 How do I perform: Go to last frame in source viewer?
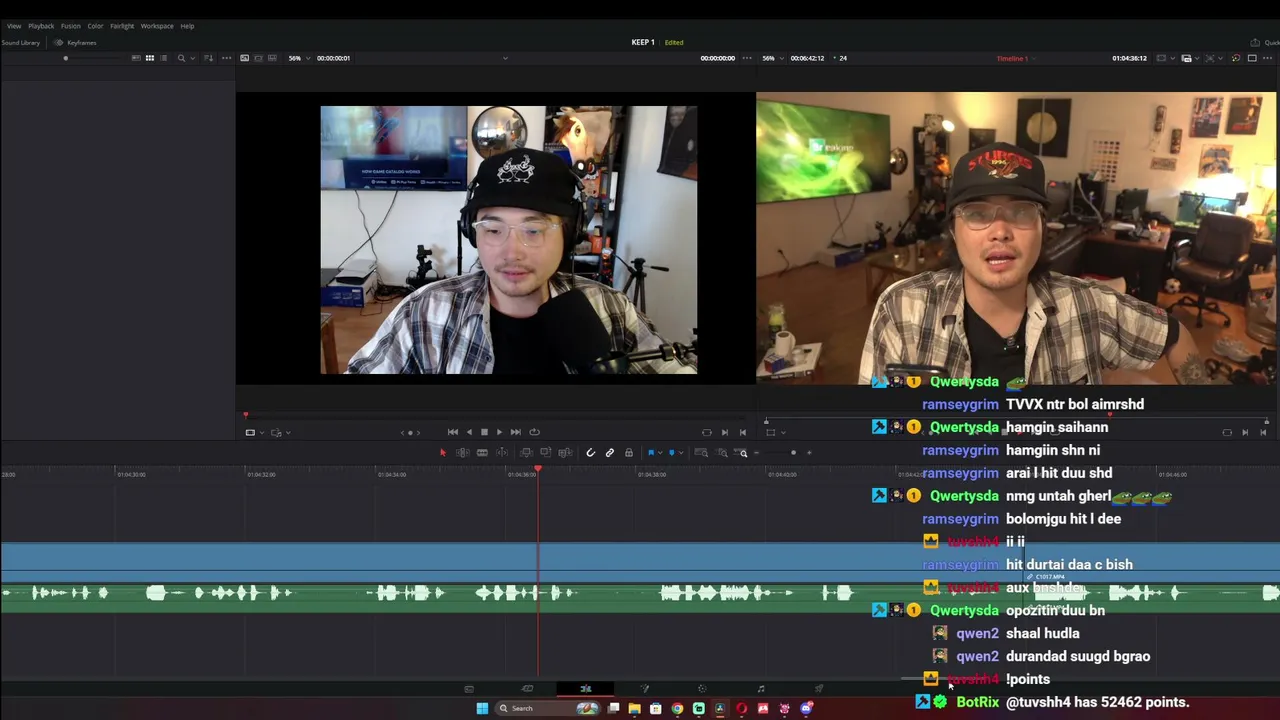(515, 432)
